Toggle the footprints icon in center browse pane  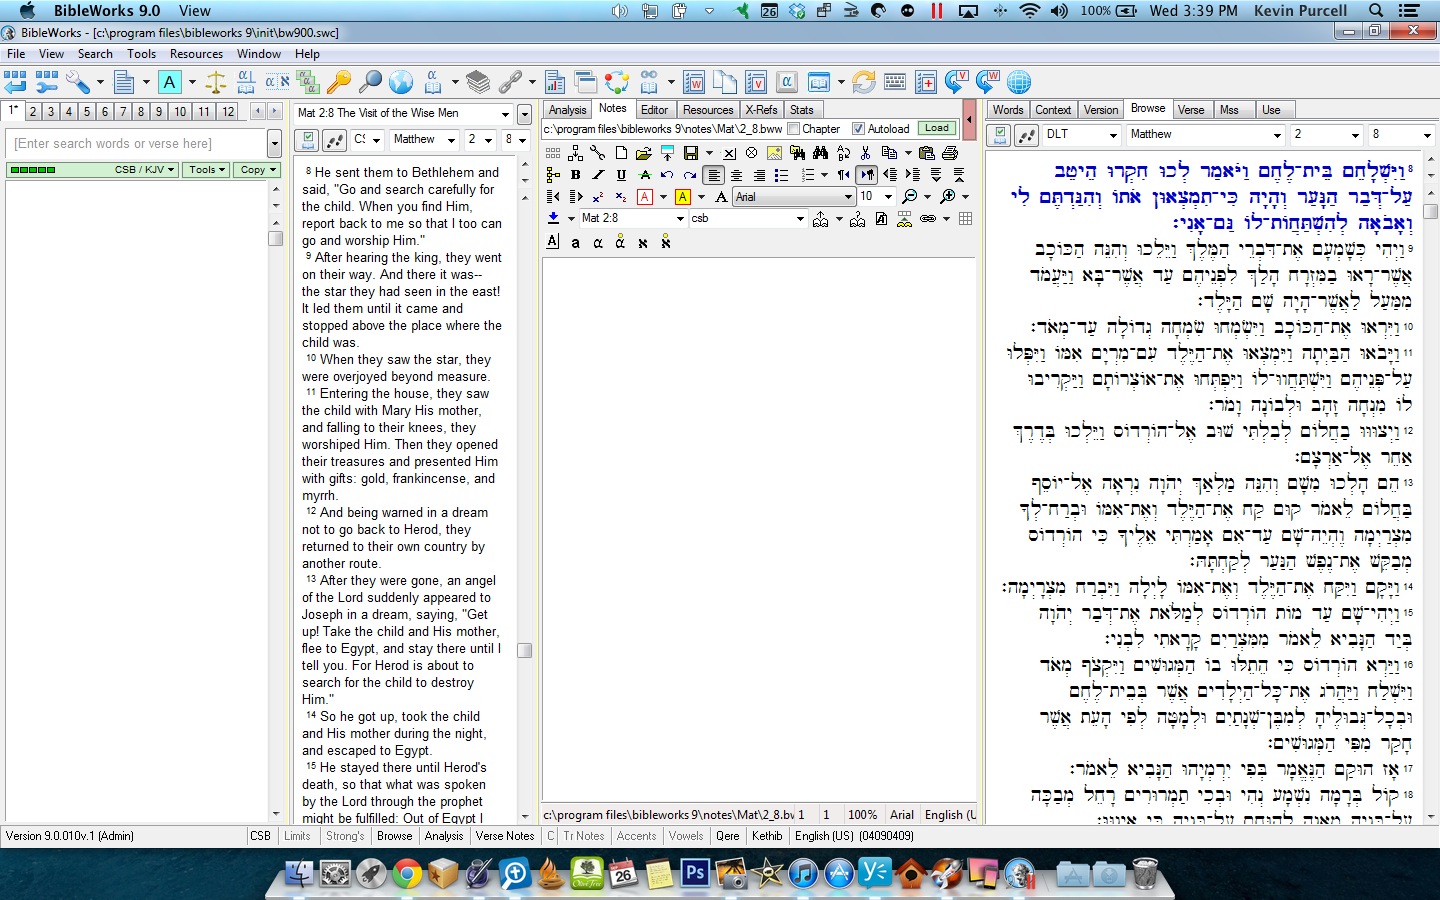coord(336,140)
